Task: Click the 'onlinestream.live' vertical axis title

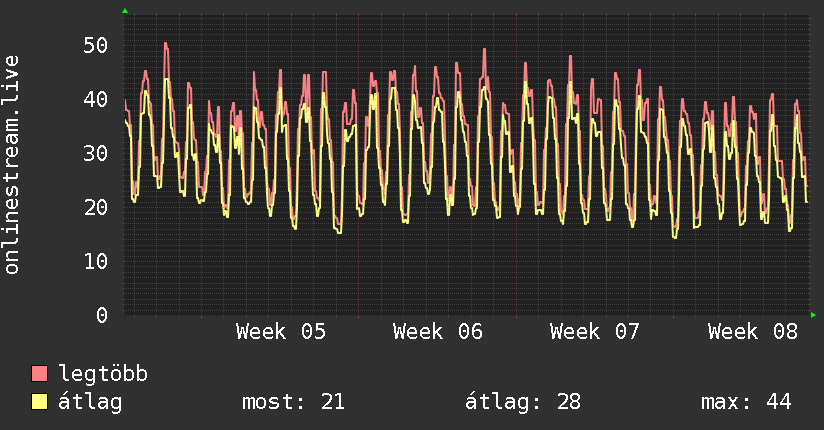Action: tap(12, 165)
